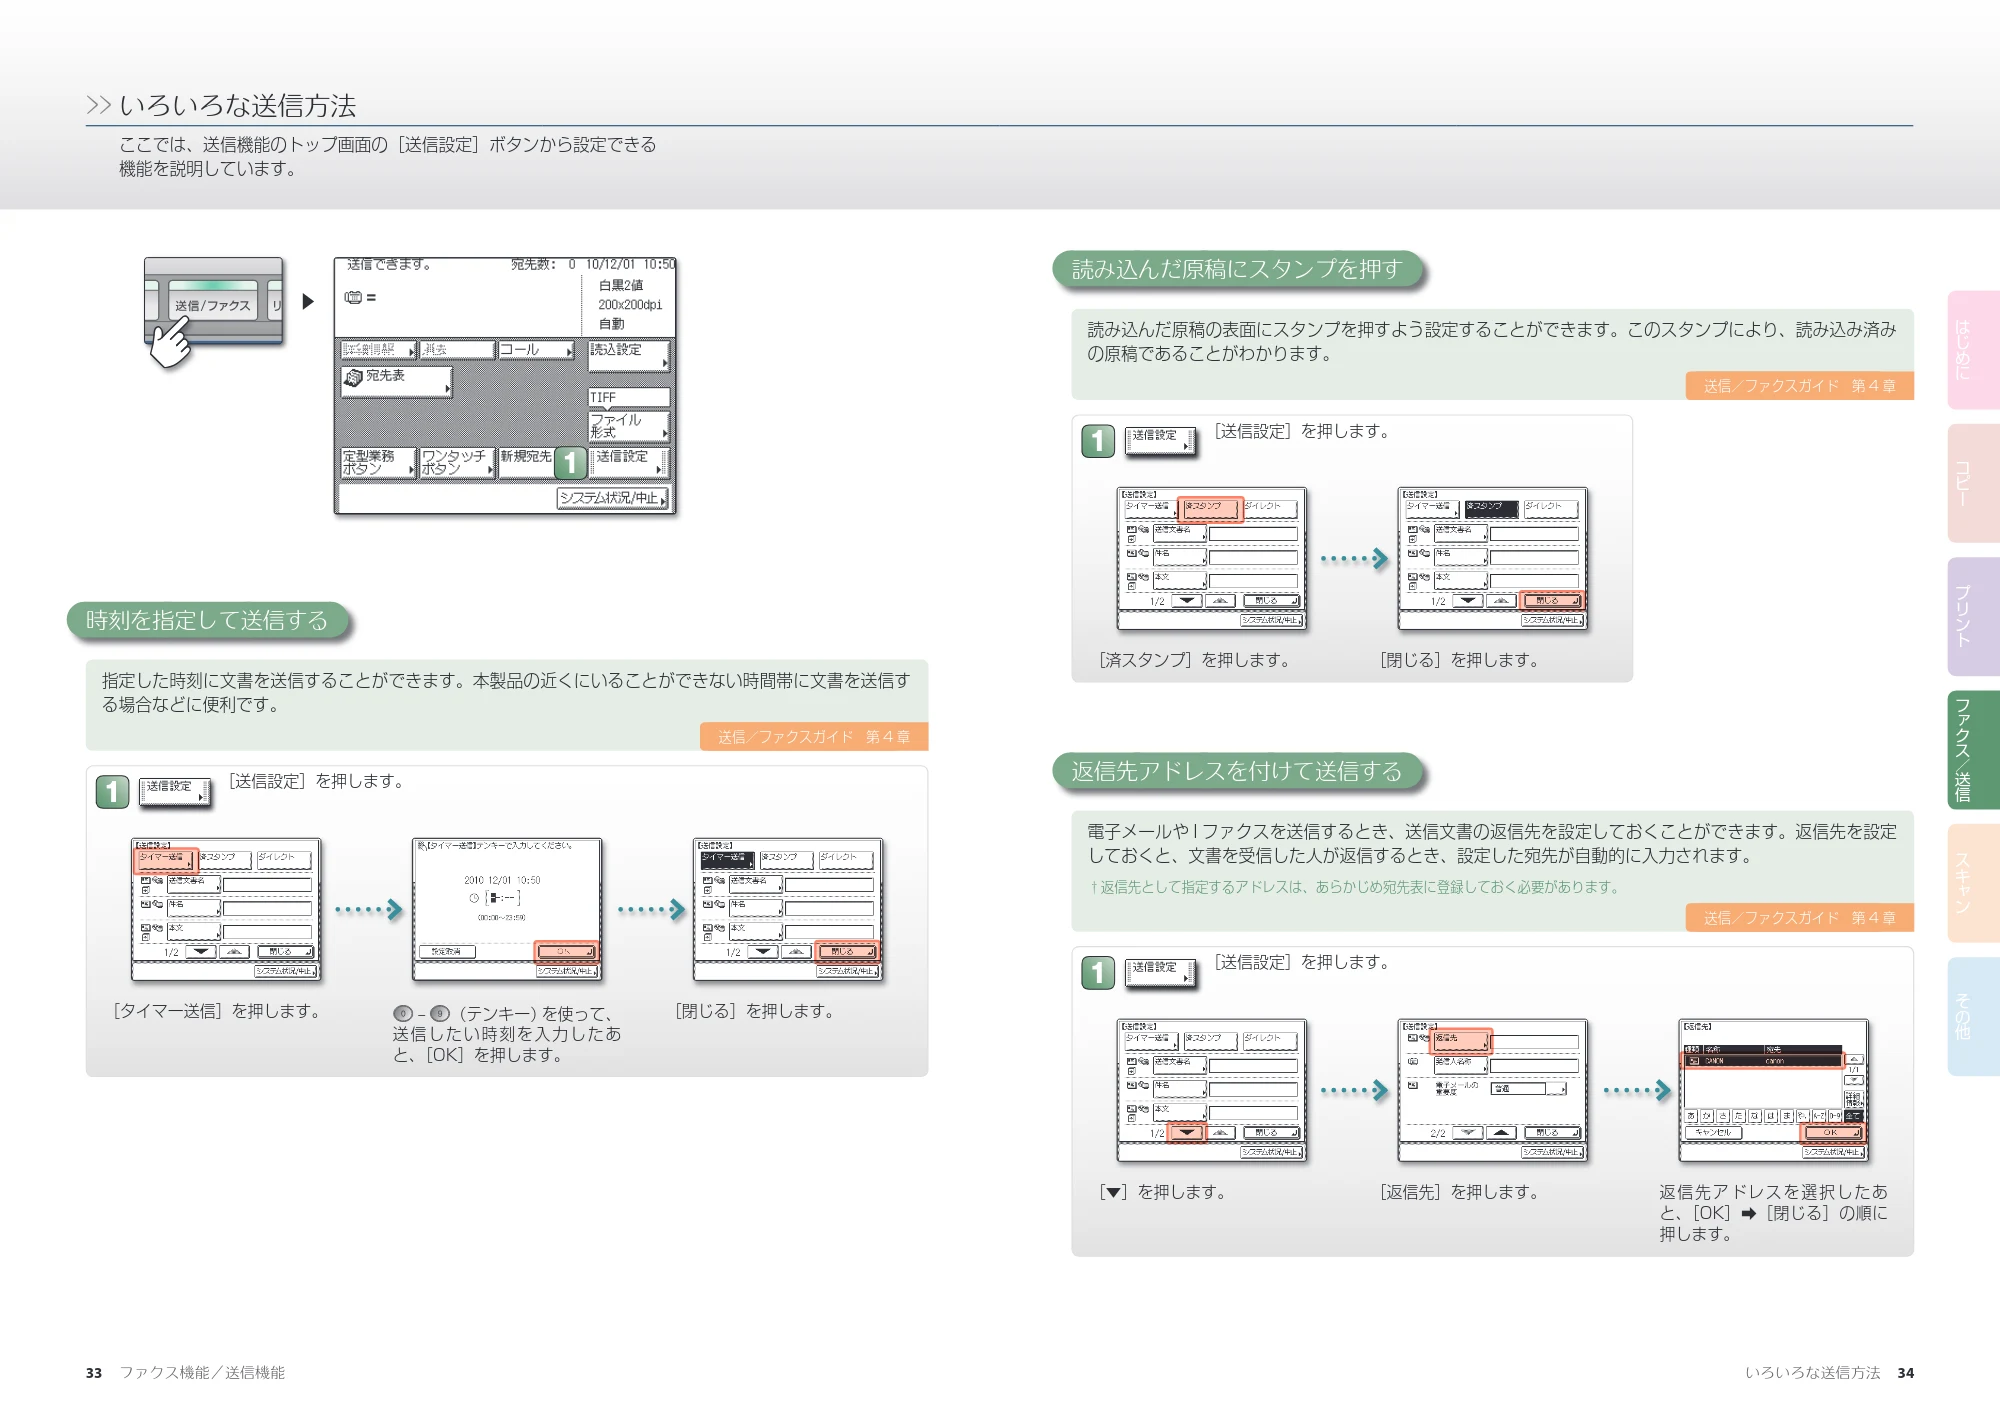Screen dimensions: 2000x1415
Task: Open the コール recall menu
Action: (x=537, y=350)
